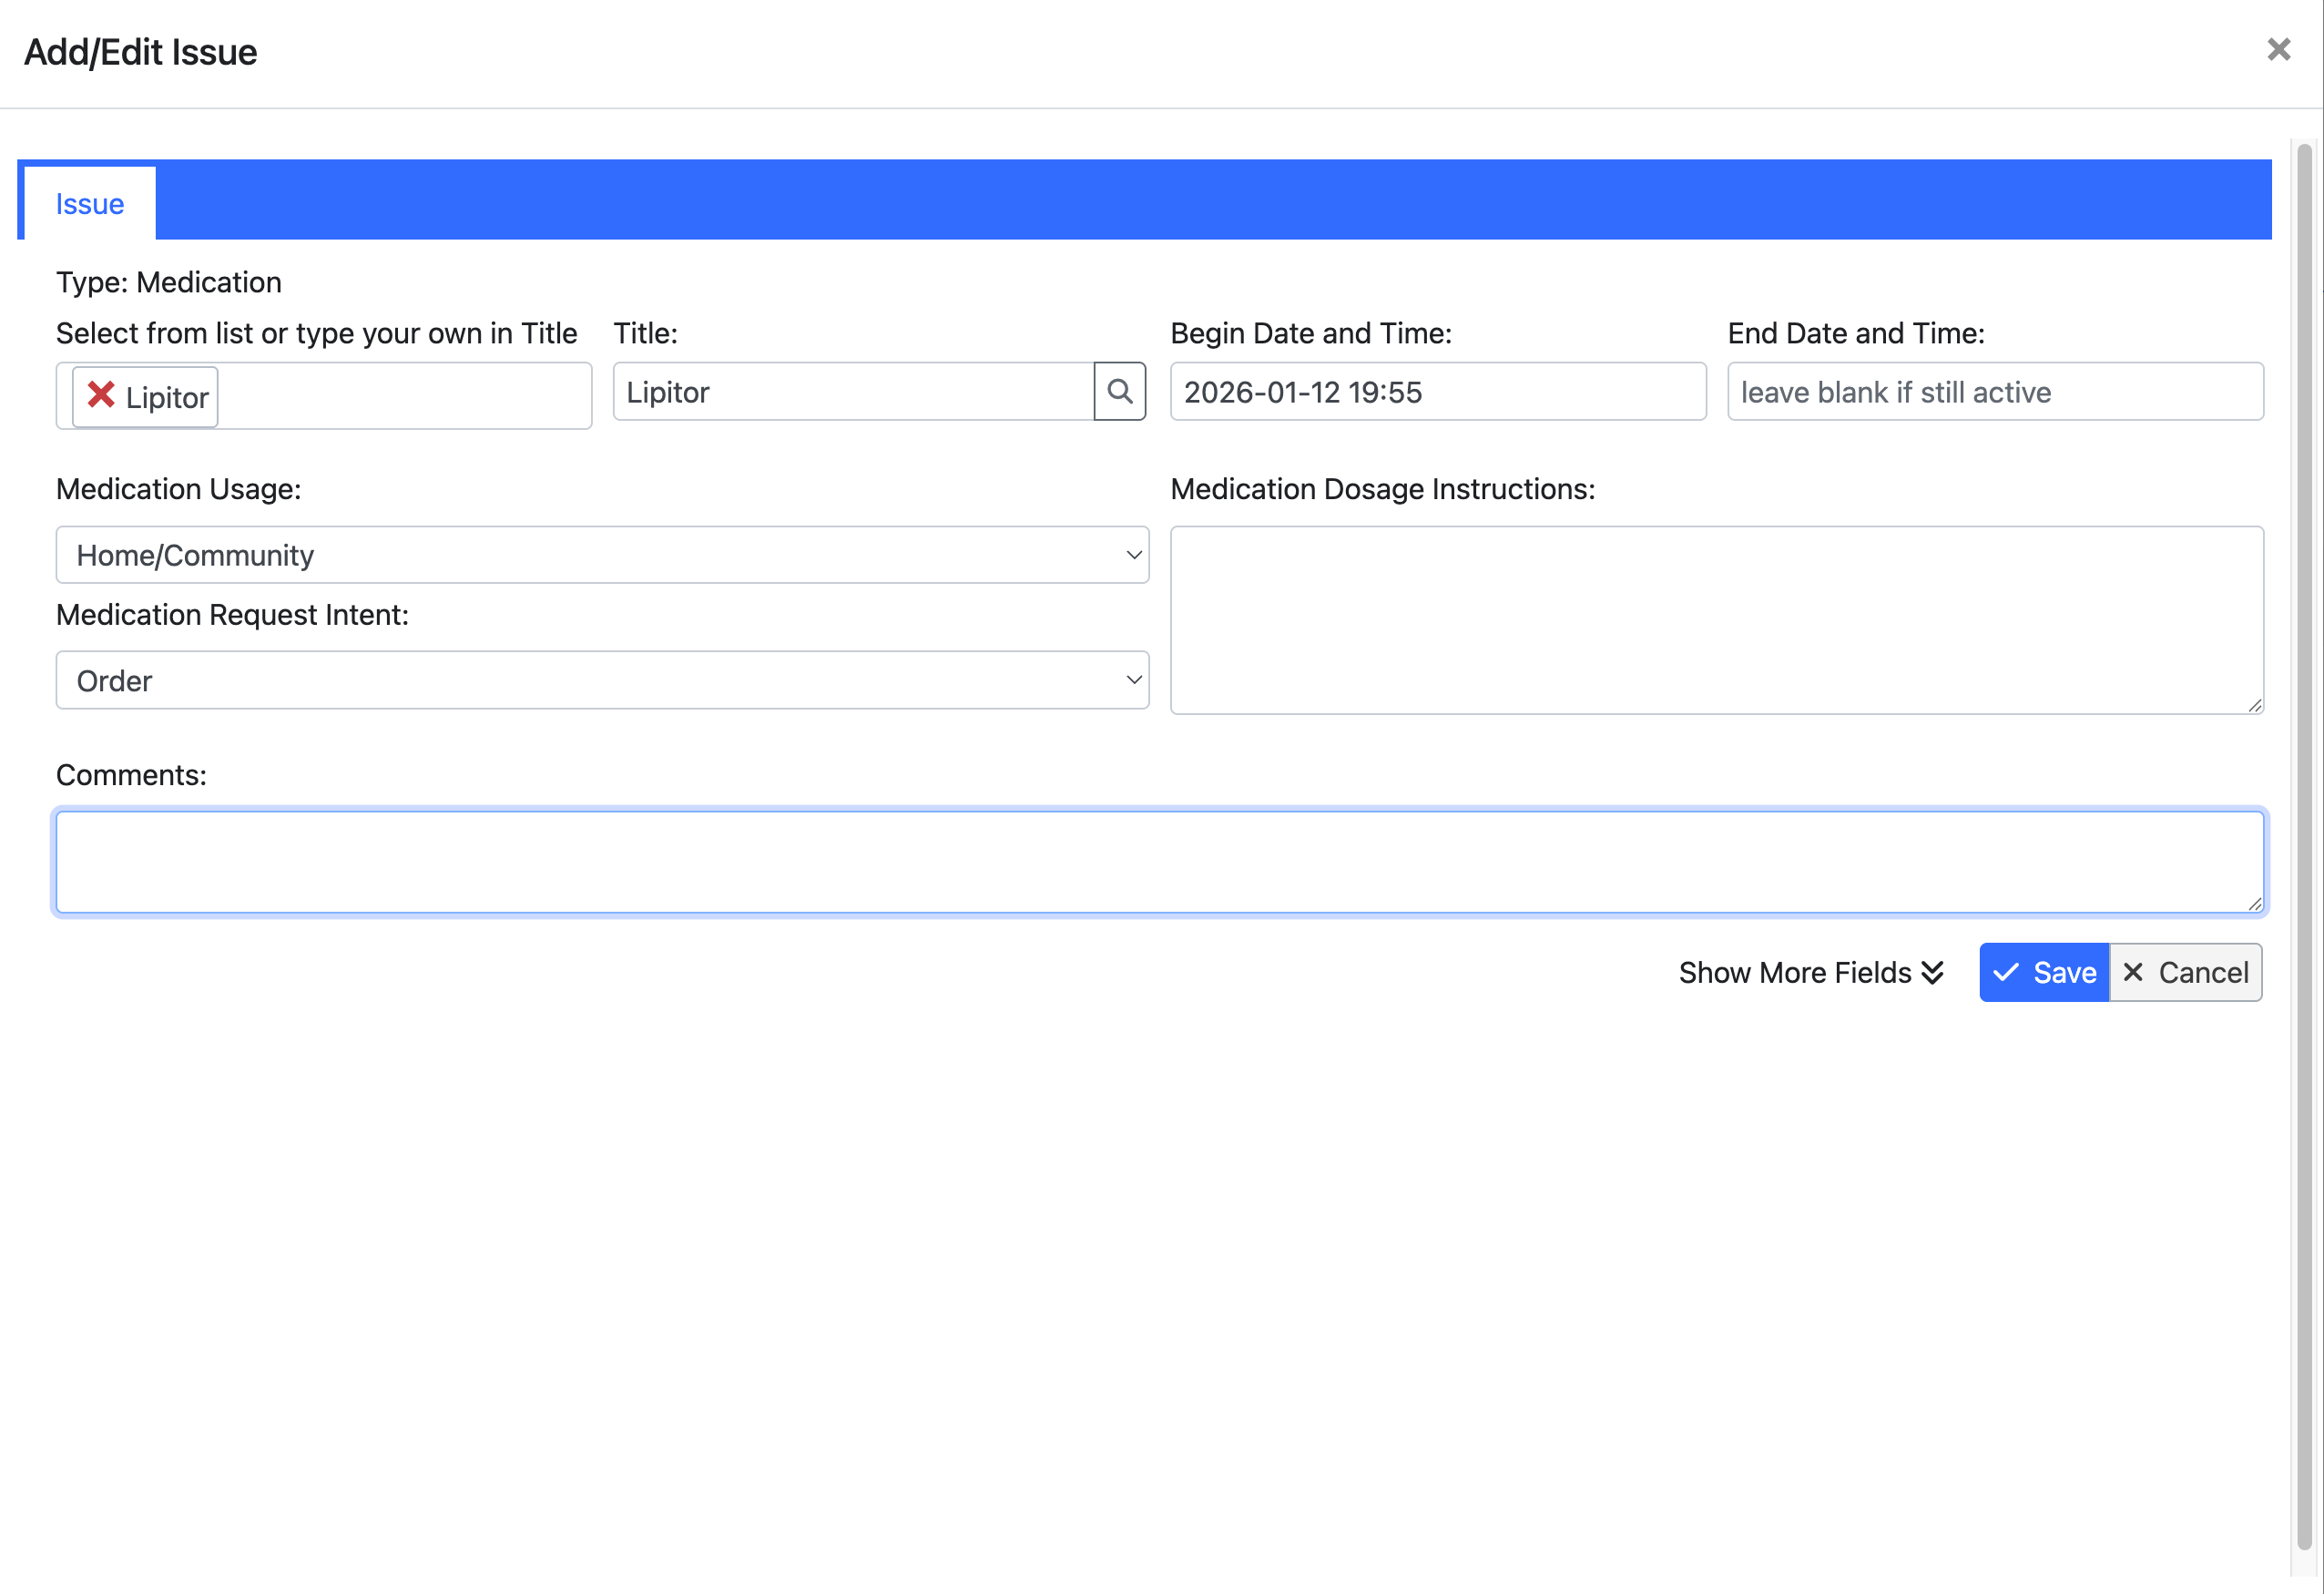
Task: Click the double-chevron icon next to Show More Fields
Action: tap(1931, 972)
